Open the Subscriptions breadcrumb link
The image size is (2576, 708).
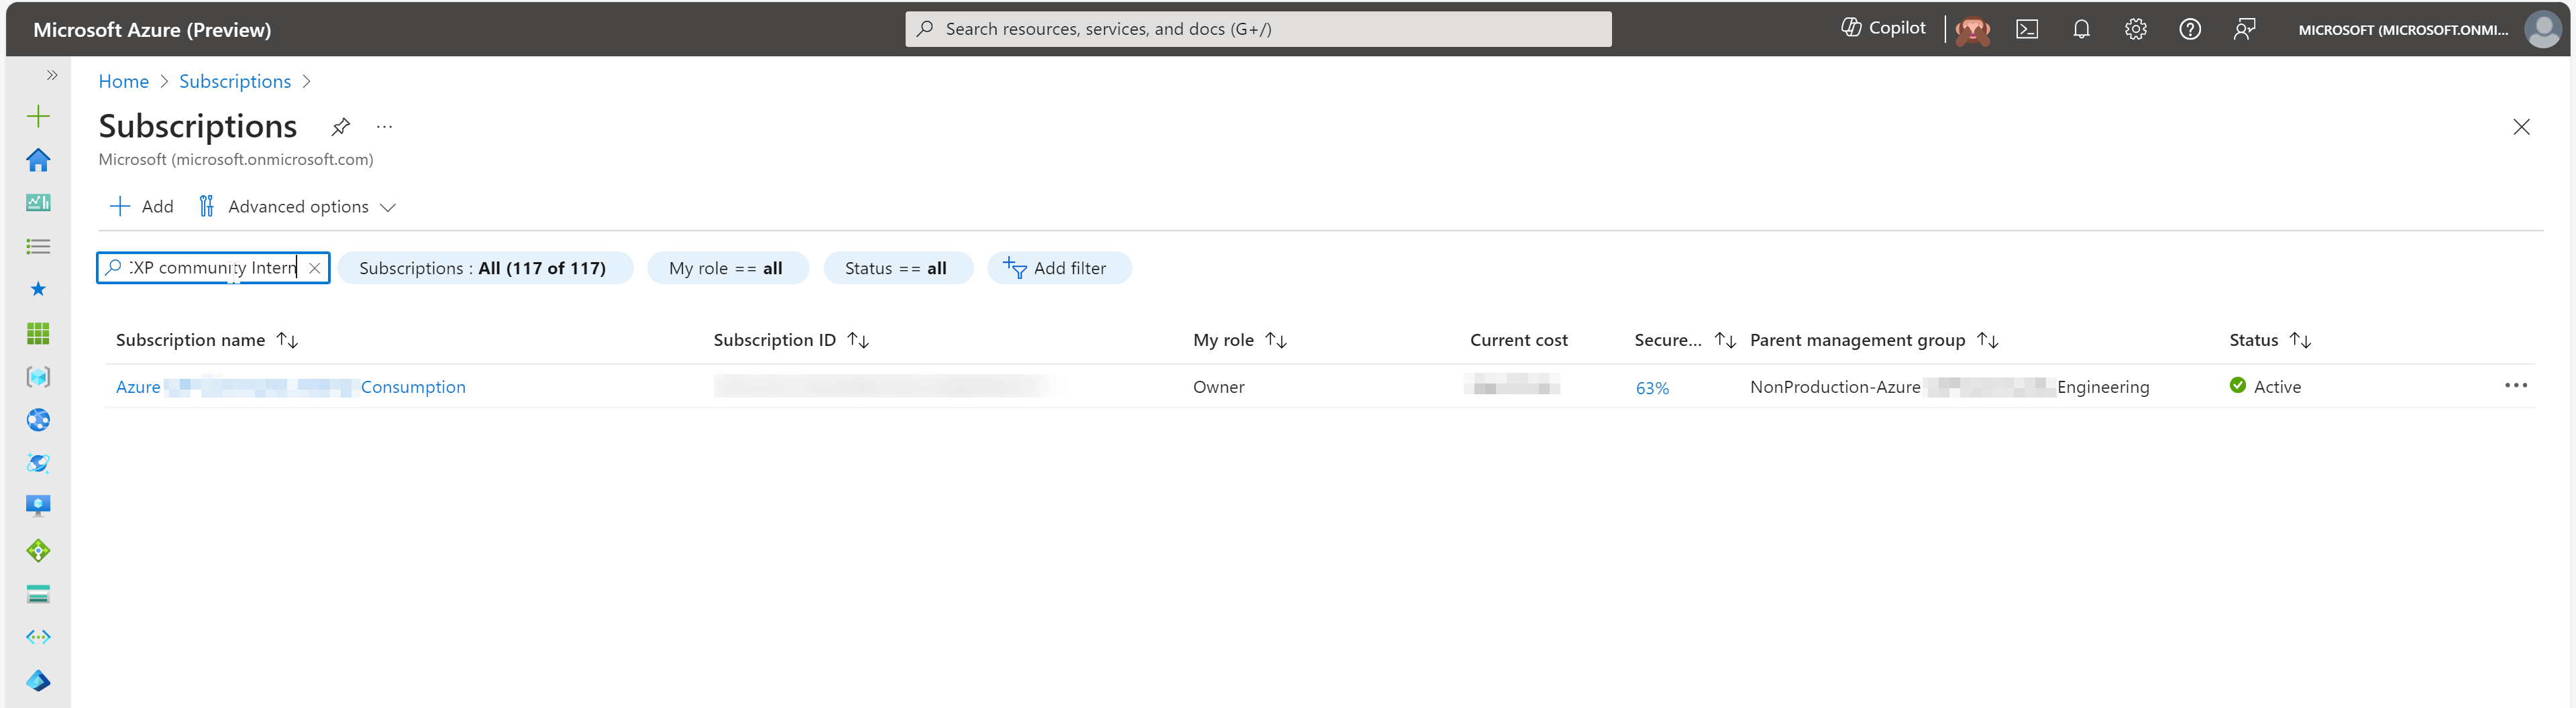click(x=234, y=81)
